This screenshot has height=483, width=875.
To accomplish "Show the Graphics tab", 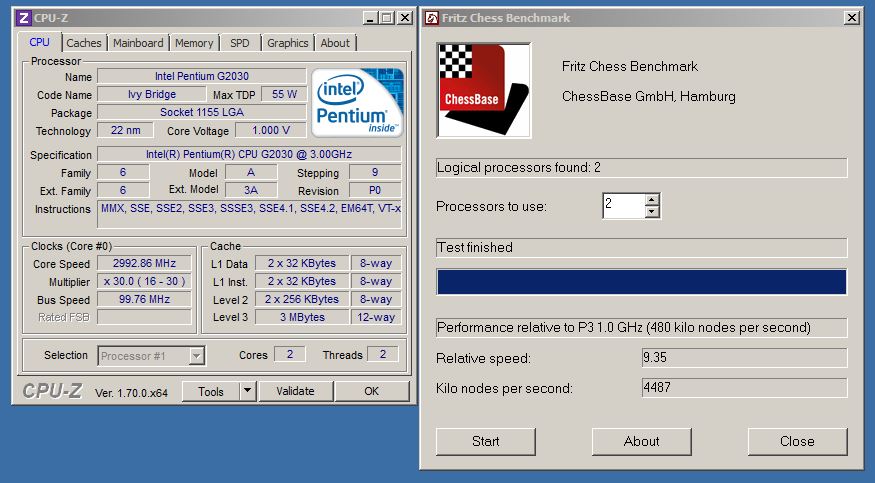I will 288,43.
